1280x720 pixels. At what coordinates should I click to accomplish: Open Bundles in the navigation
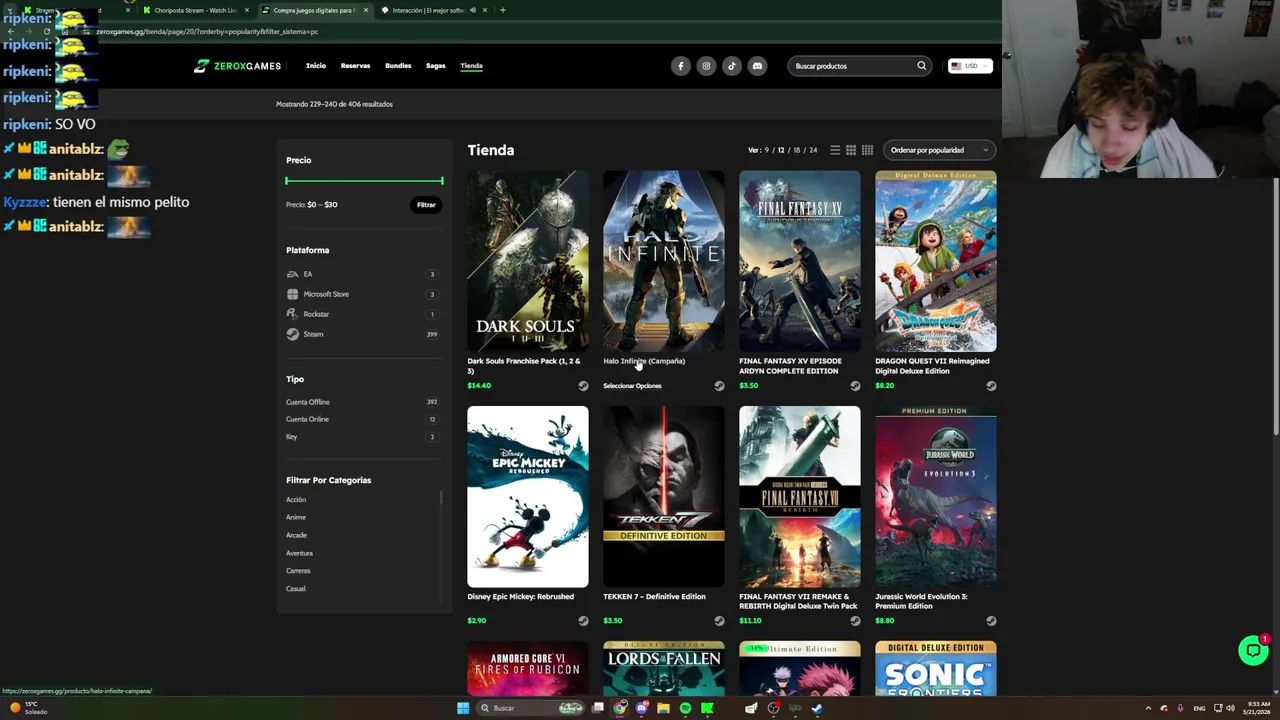(x=398, y=66)
